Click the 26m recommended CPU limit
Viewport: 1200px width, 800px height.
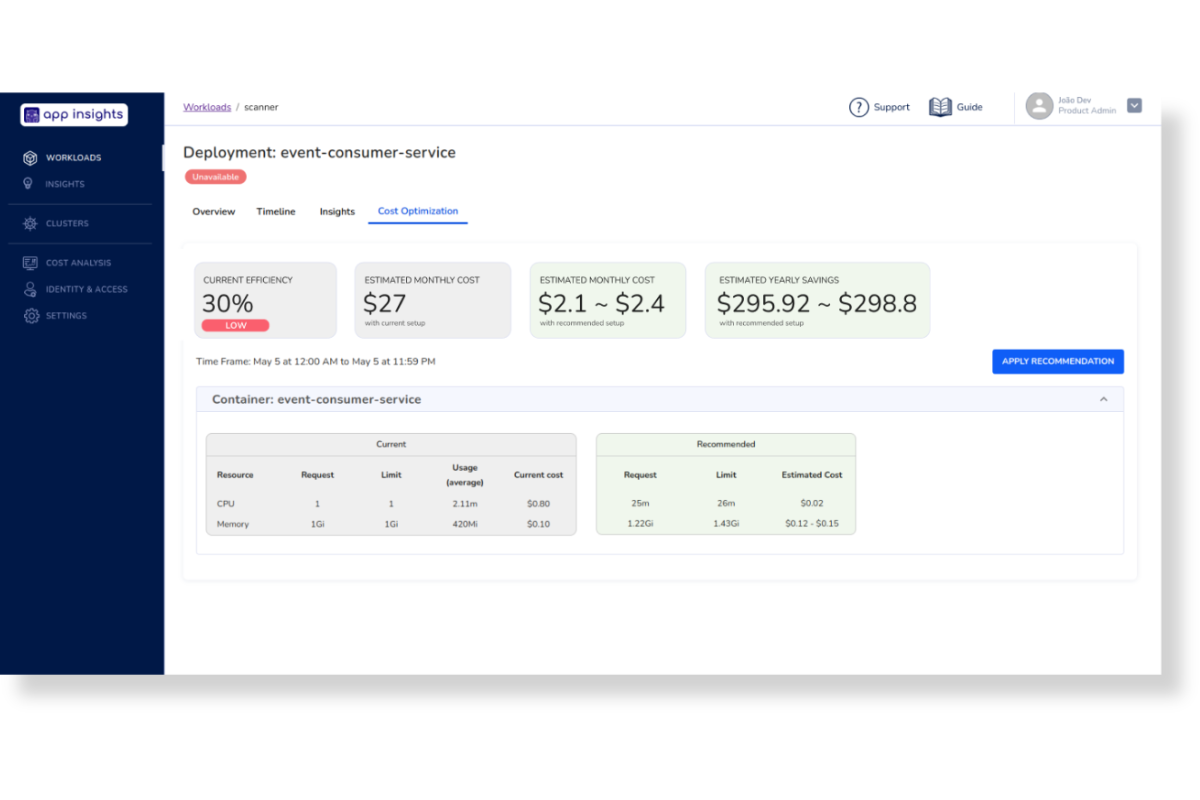(x=726, y=504)
